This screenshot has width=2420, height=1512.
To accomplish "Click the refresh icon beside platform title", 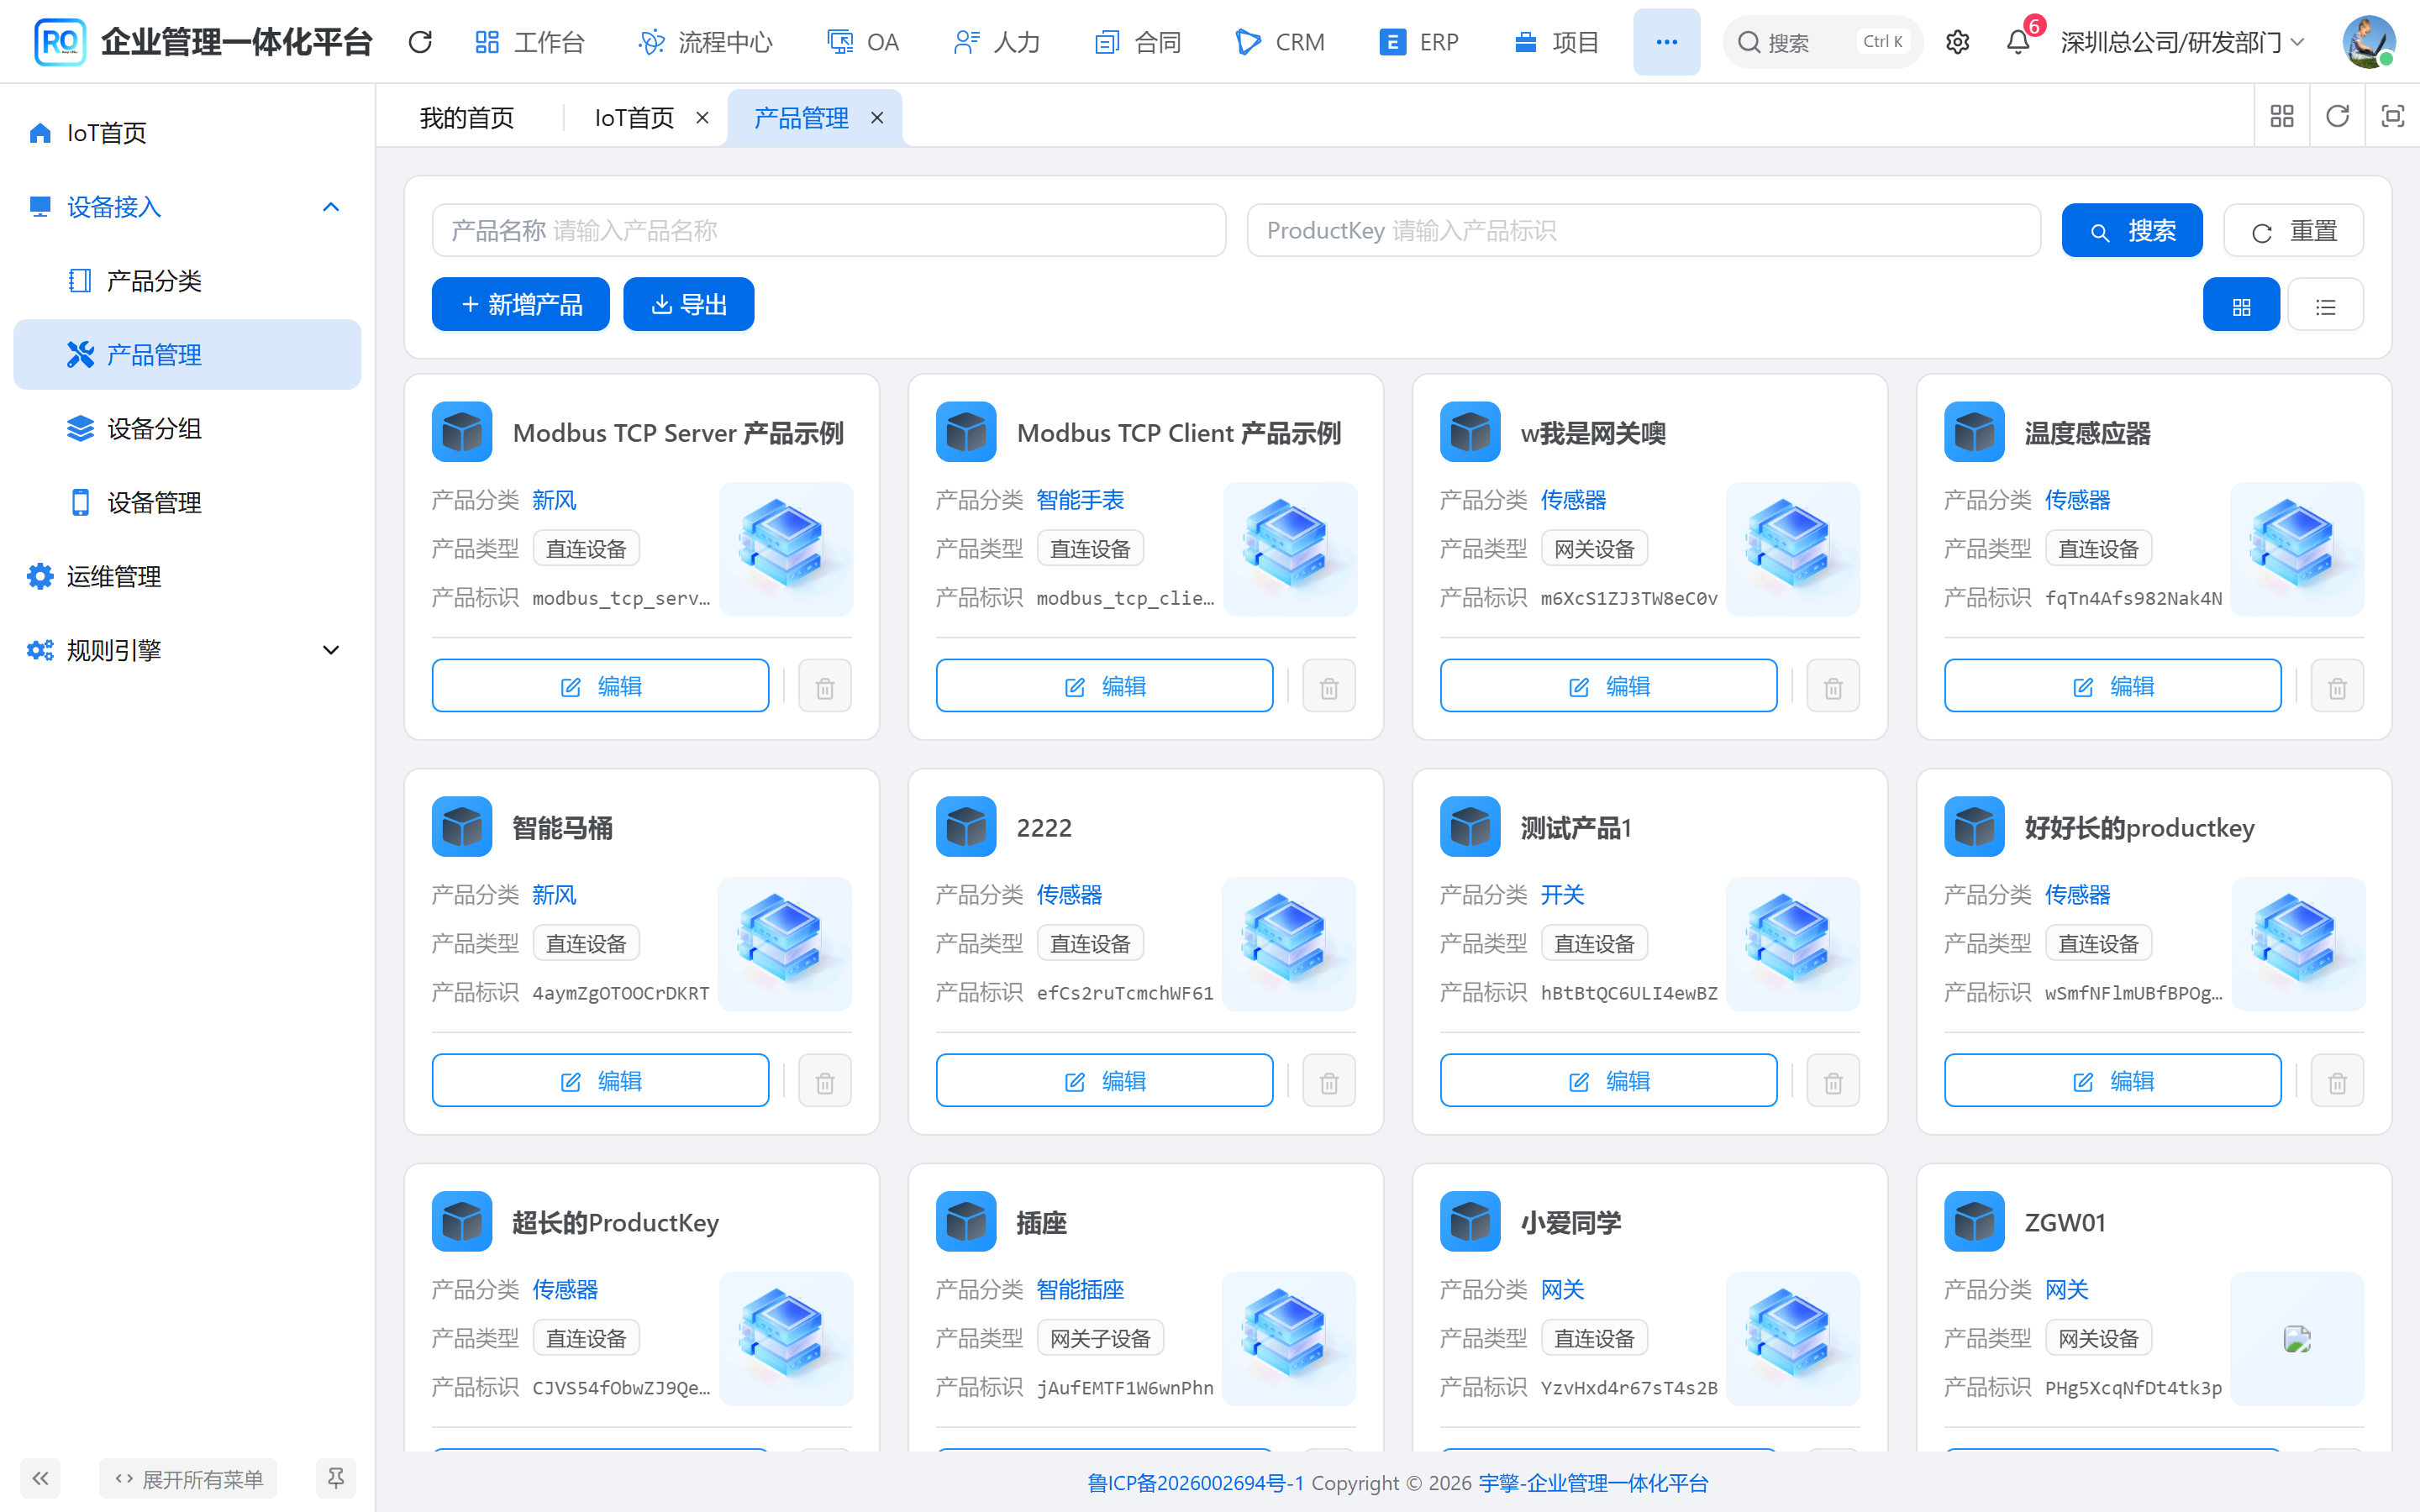I will pyautogui.click(x=420, y=42).
